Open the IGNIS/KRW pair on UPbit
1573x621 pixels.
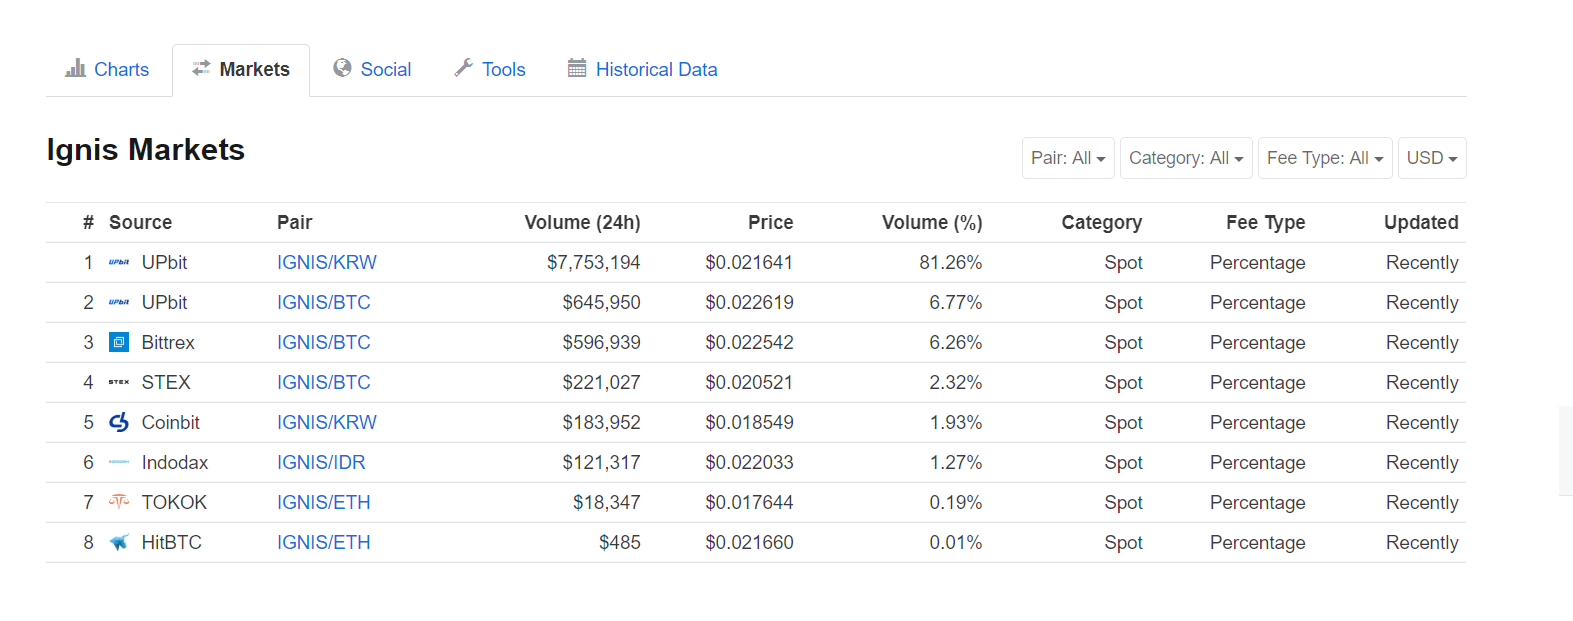click(327, 262)
